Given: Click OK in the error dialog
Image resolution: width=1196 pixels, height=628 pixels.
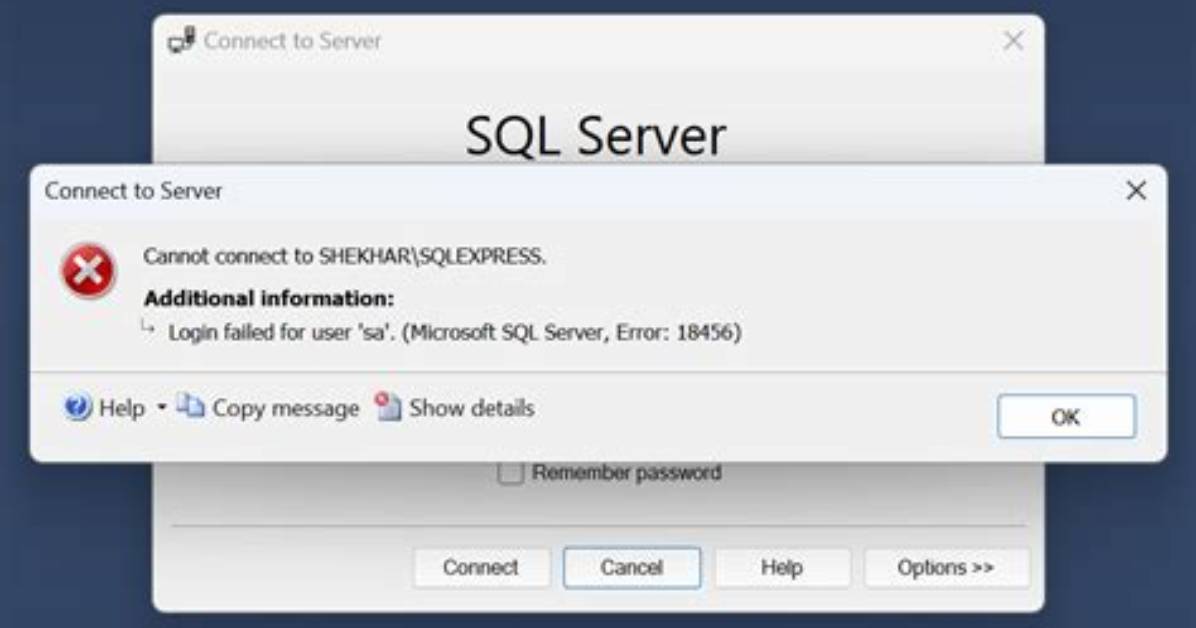Looking at the screenshot, I should (x=1066, y=417).
